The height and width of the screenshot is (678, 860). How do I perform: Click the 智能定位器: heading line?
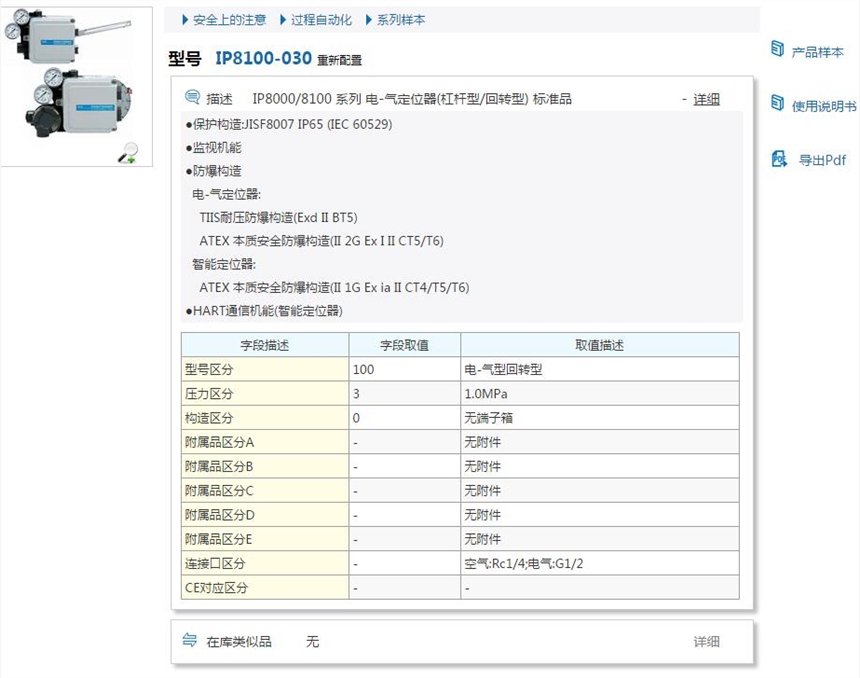[224, 264]
